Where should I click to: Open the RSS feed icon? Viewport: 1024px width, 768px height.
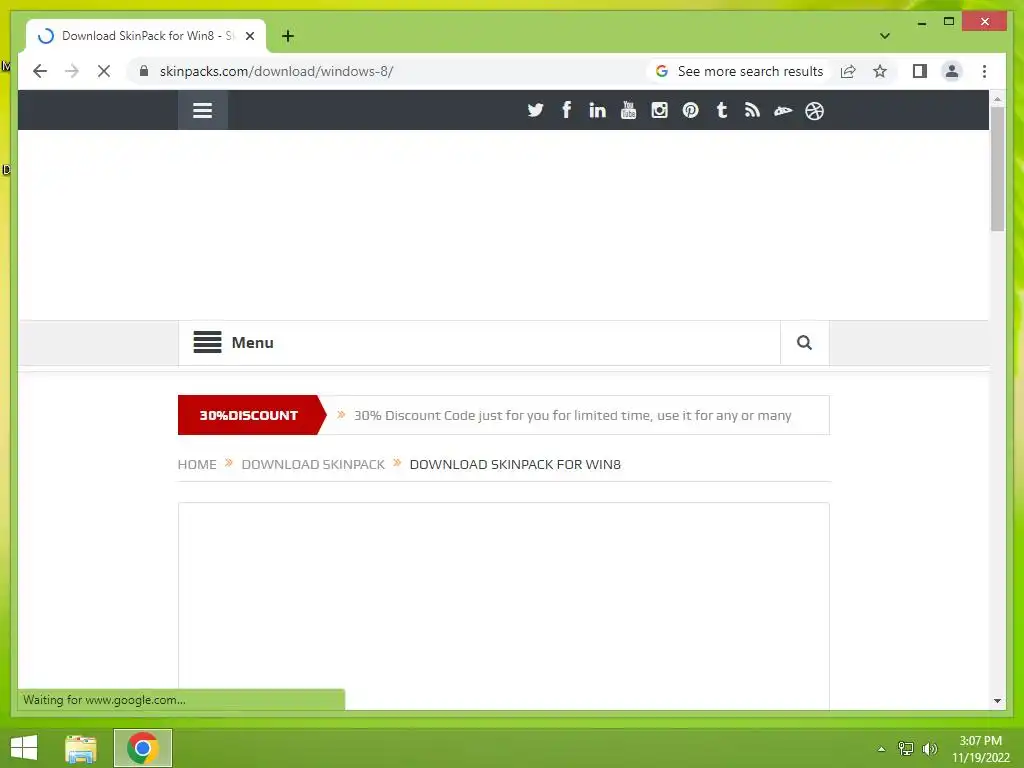[x=752, y=110]
